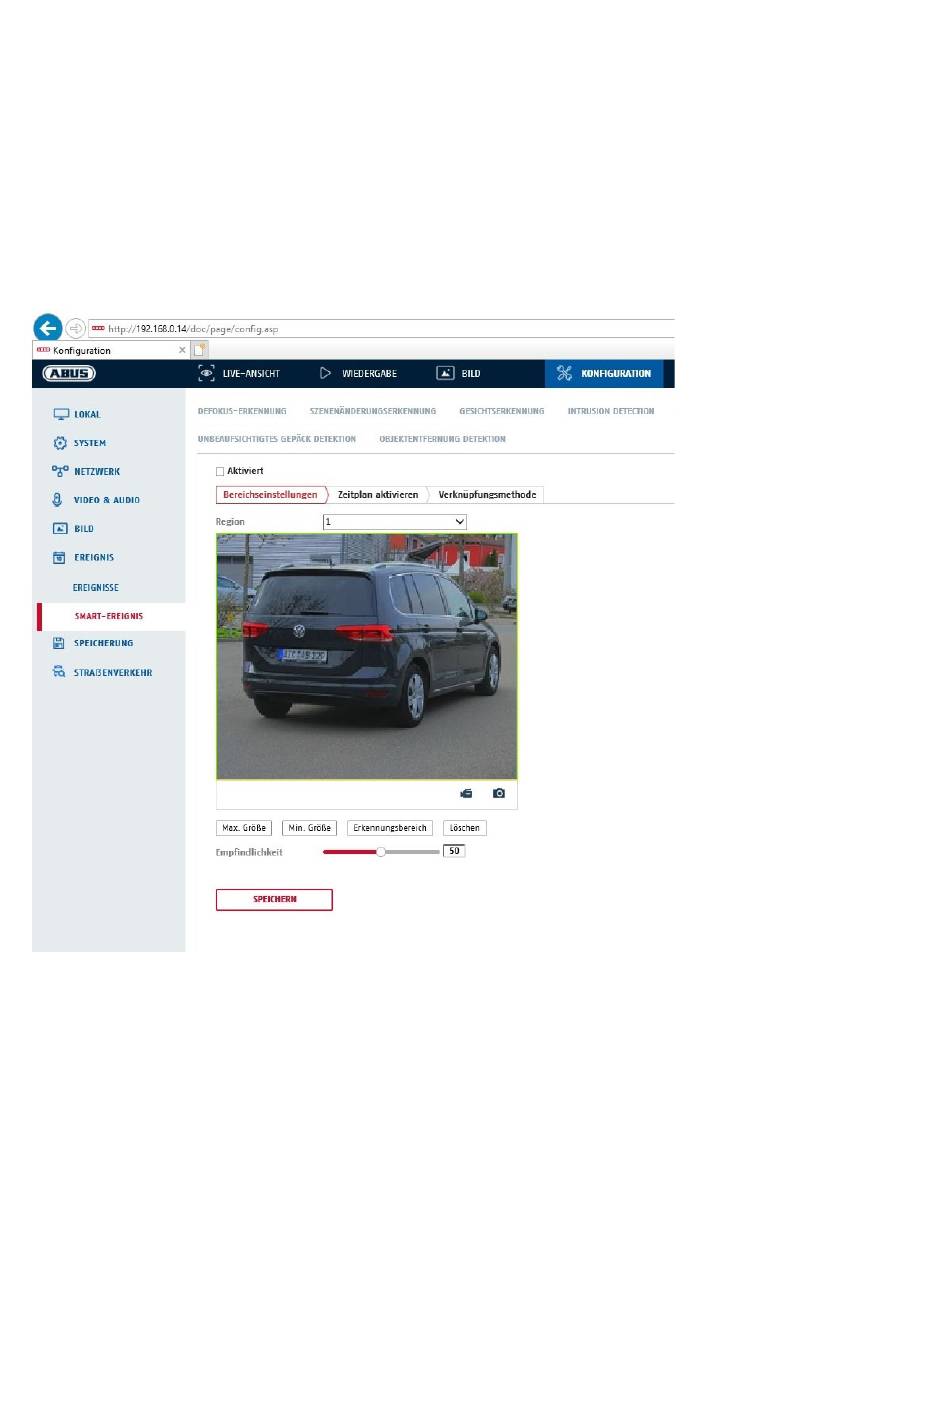The height and width of the screenshot is (1420, 950).
Task: Switch to Zeitplan aktivieren tab
Action: tap(377, 495)
